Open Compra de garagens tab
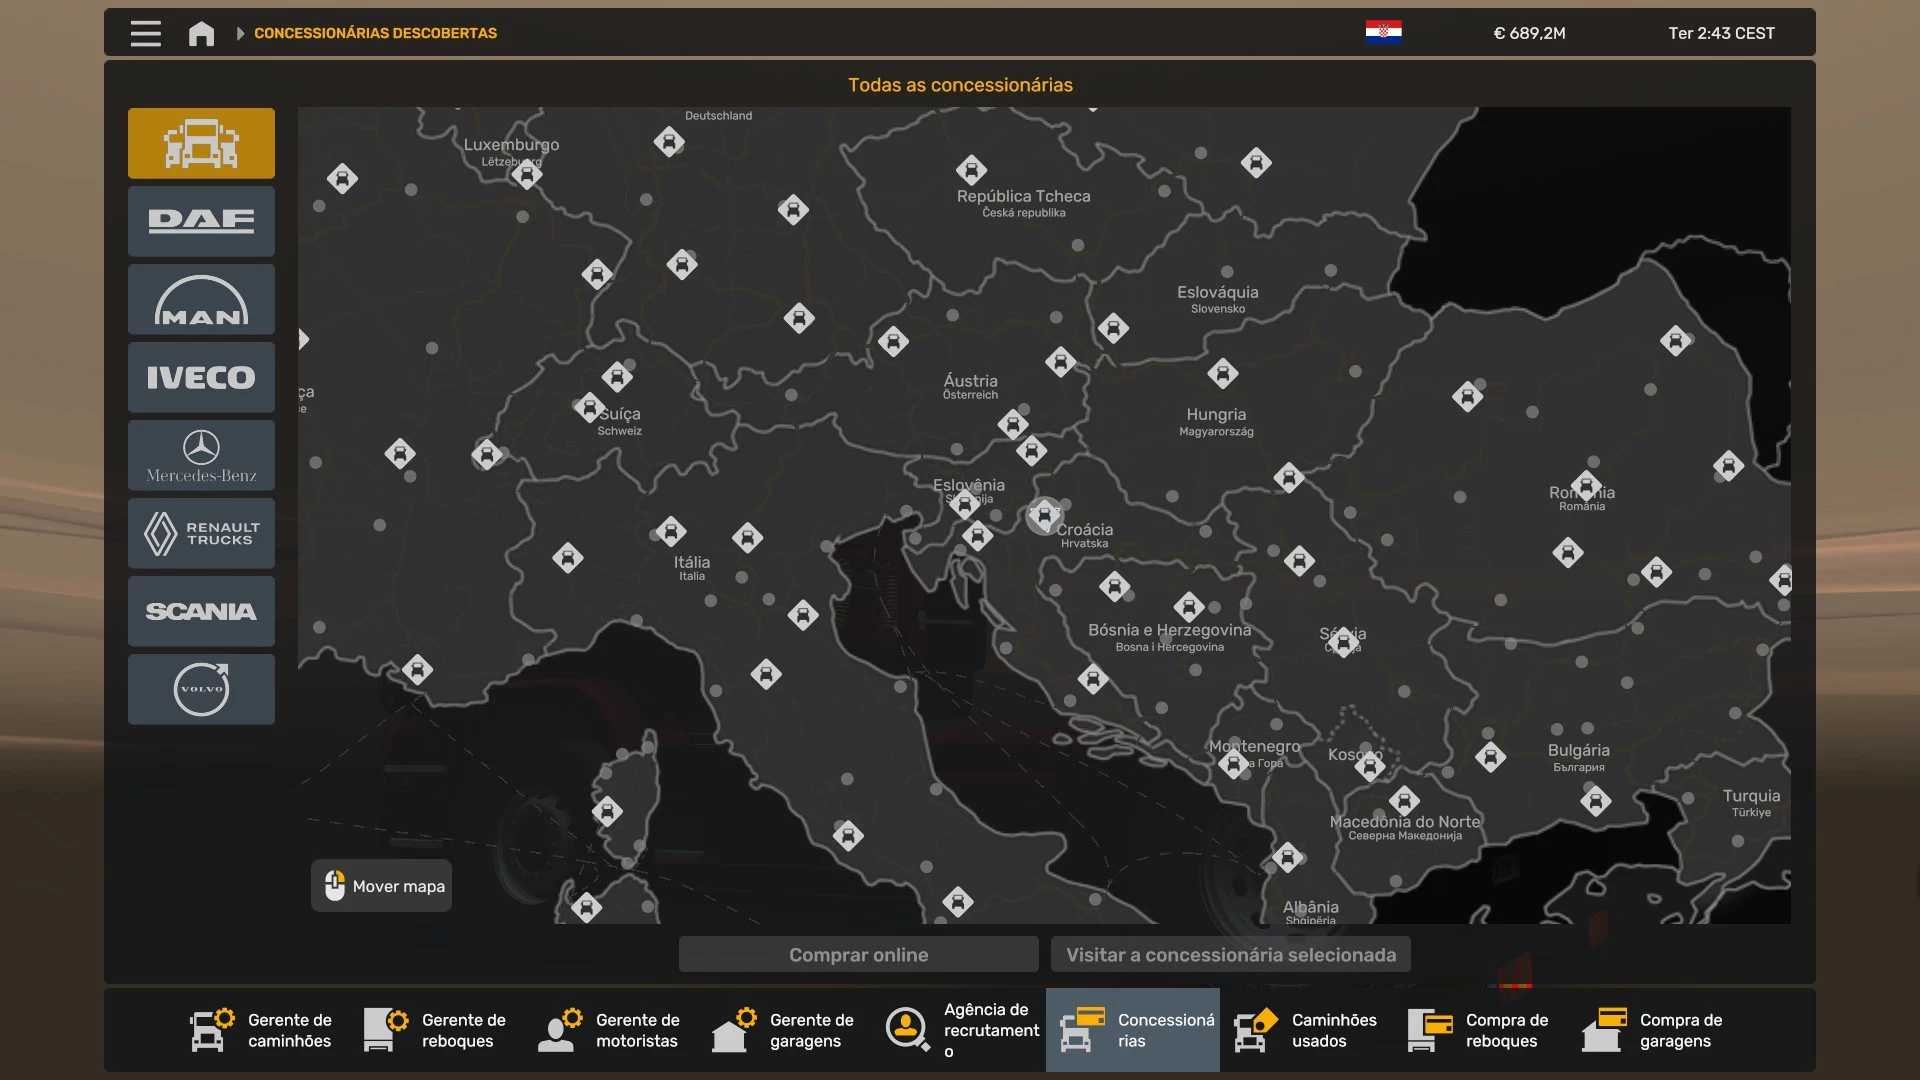Screen dimensions: 1920x1080 pyautogui.click(x=1654, y=1030)
